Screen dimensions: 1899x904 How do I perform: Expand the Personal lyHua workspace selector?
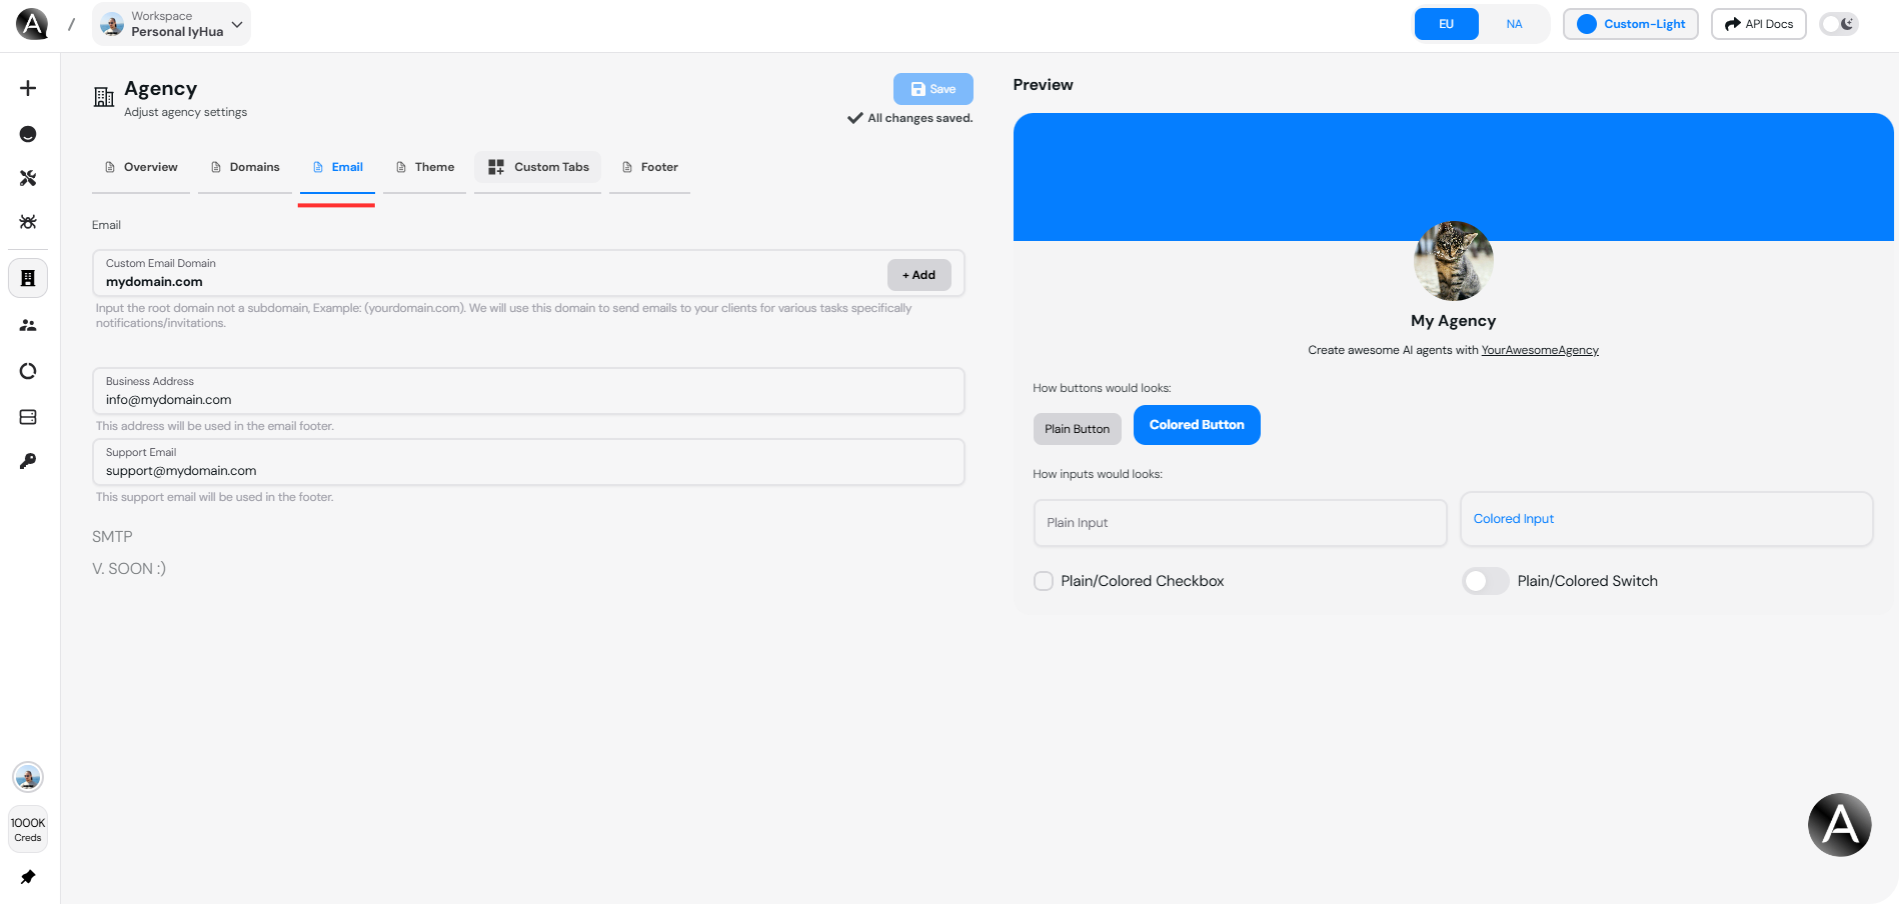pos(171,23)
